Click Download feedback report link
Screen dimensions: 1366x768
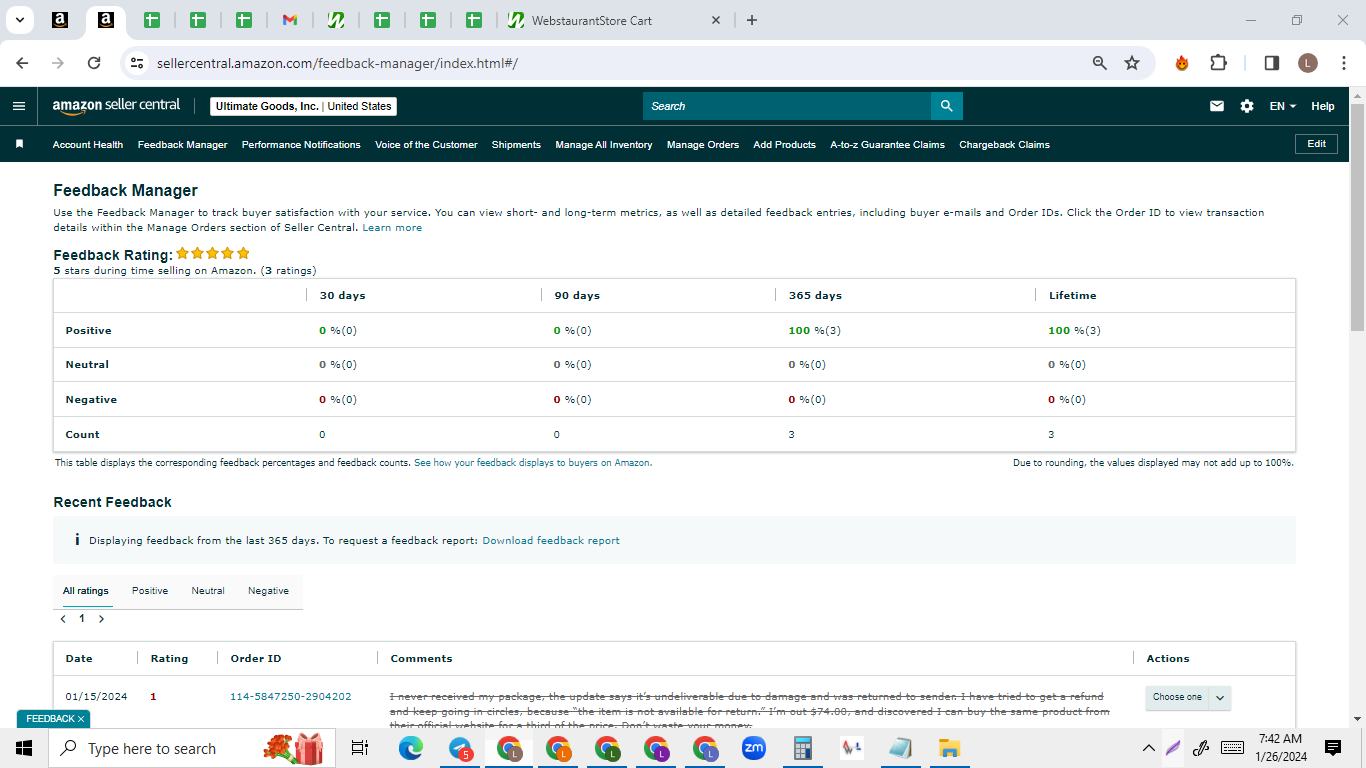pos(551,541)
